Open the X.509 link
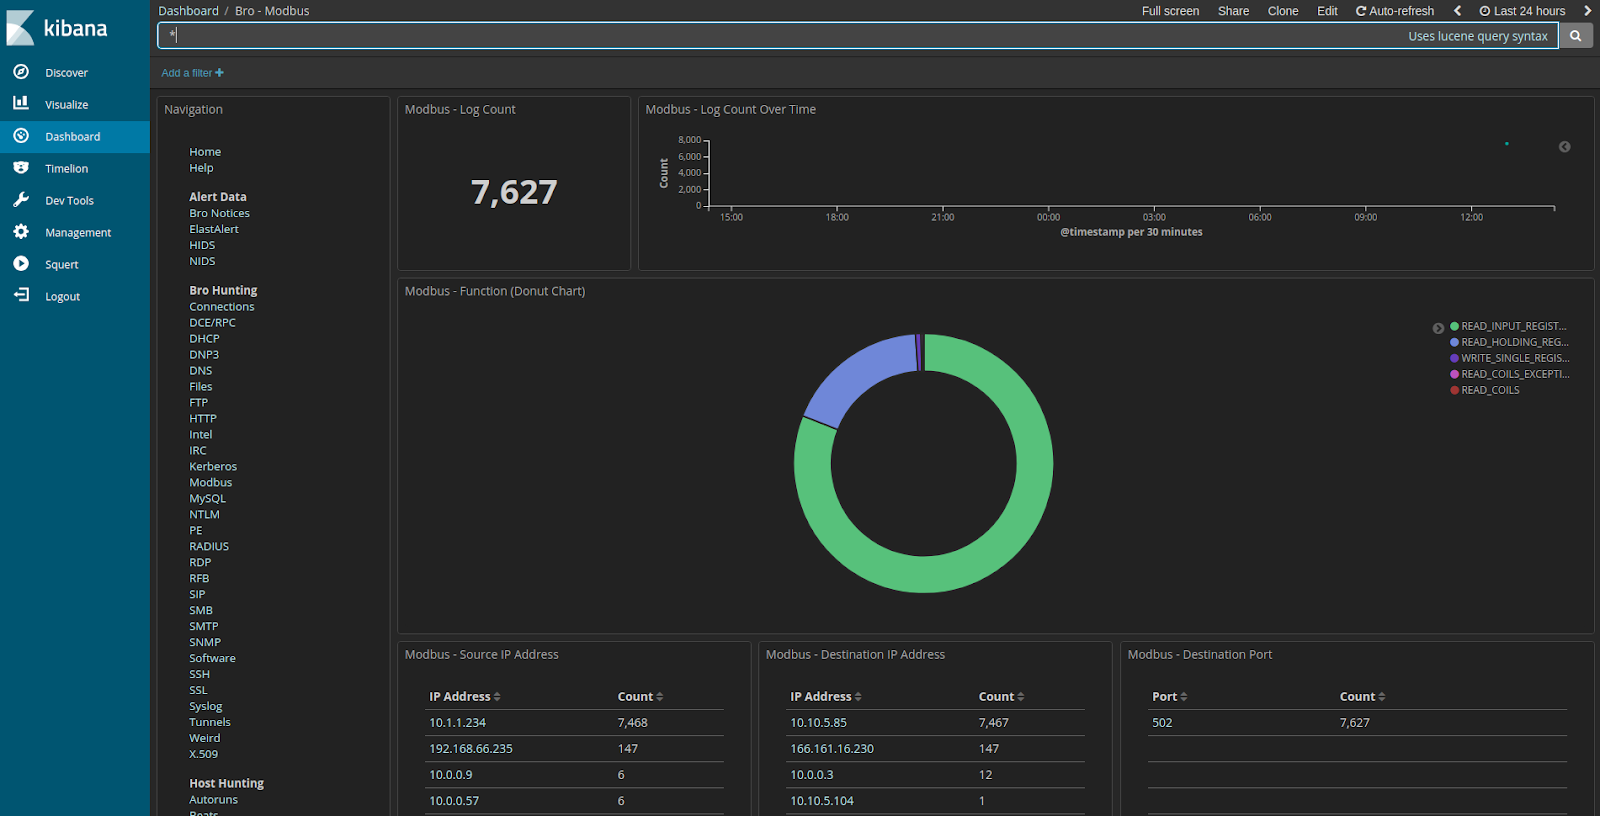 click(x=203, y=755)
